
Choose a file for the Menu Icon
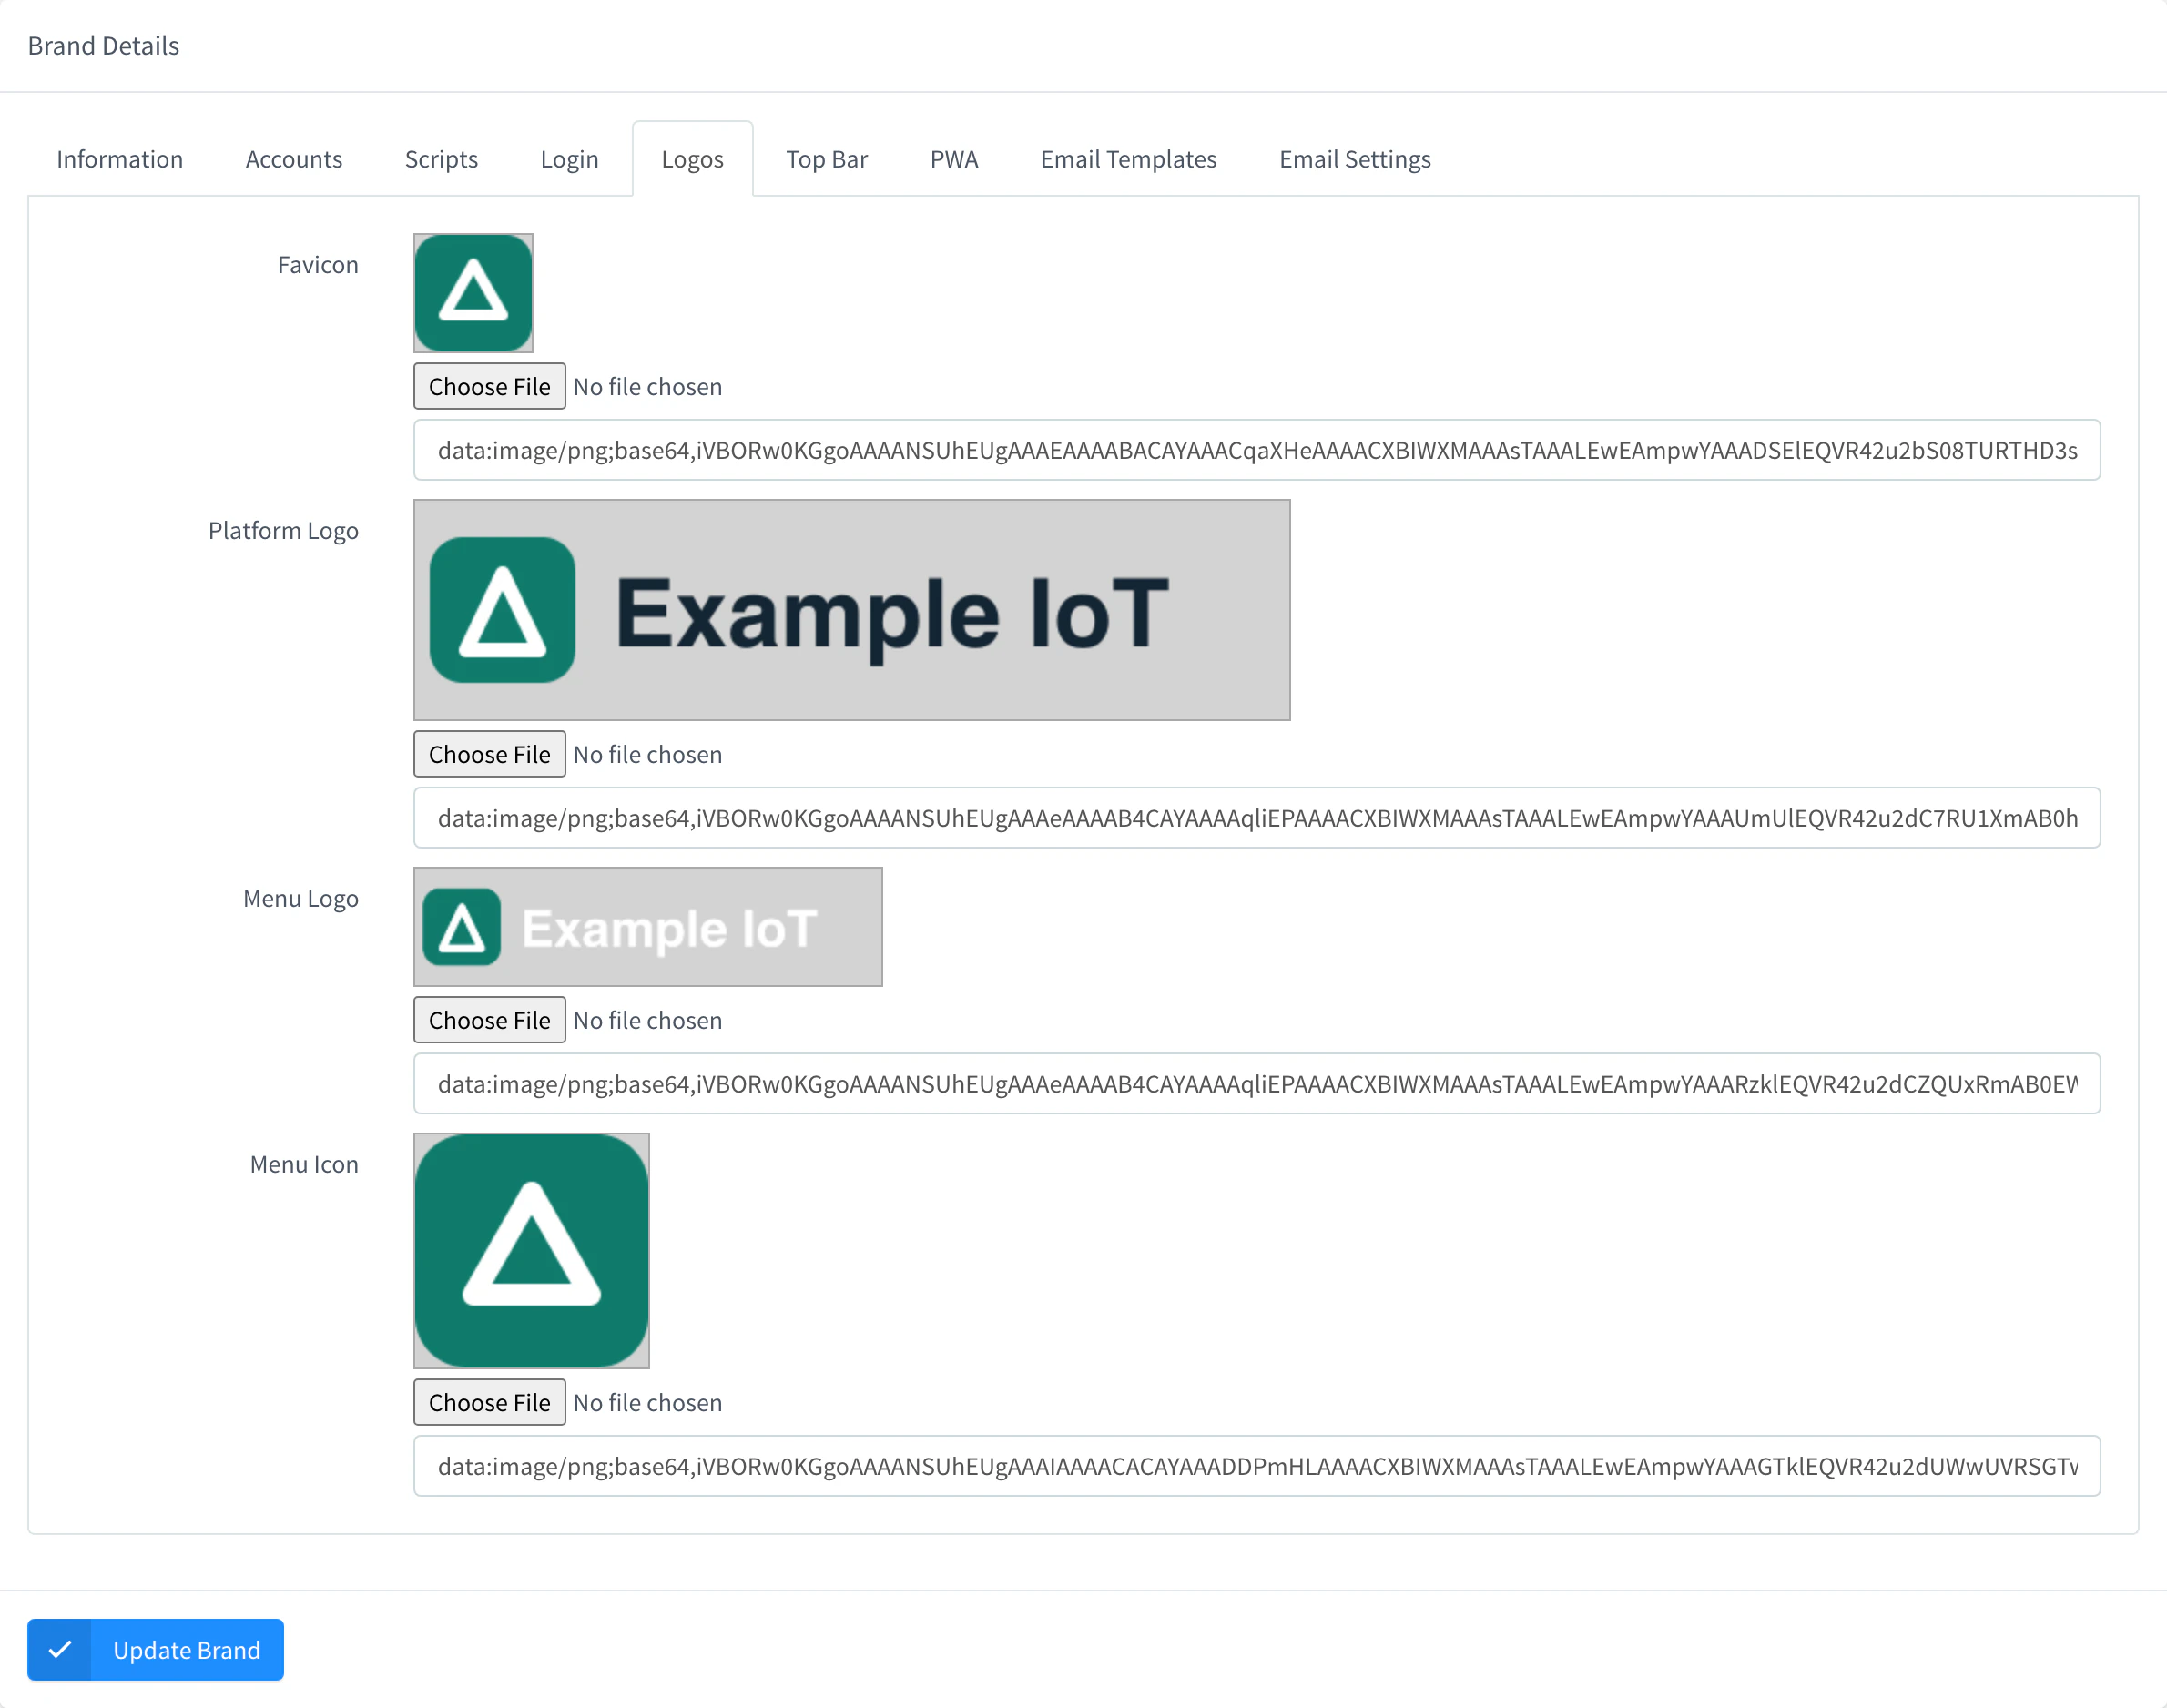(489, 1402)
